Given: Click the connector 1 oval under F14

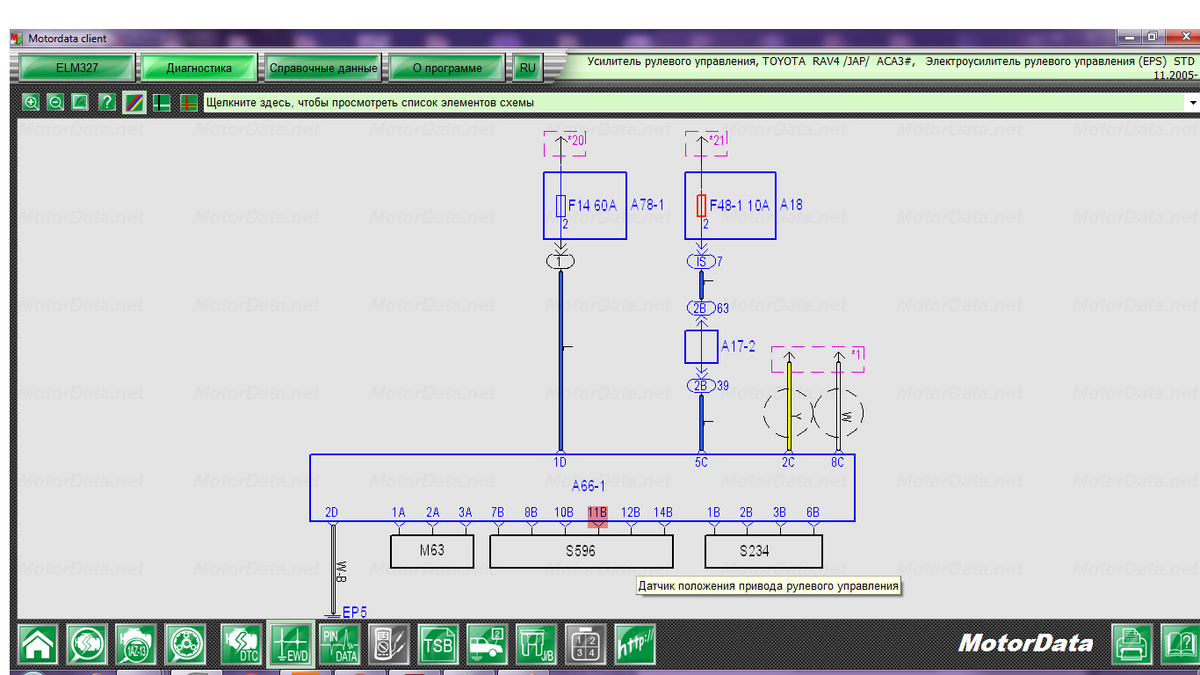Looking at the screenshot, I should [x=560, y=261].
